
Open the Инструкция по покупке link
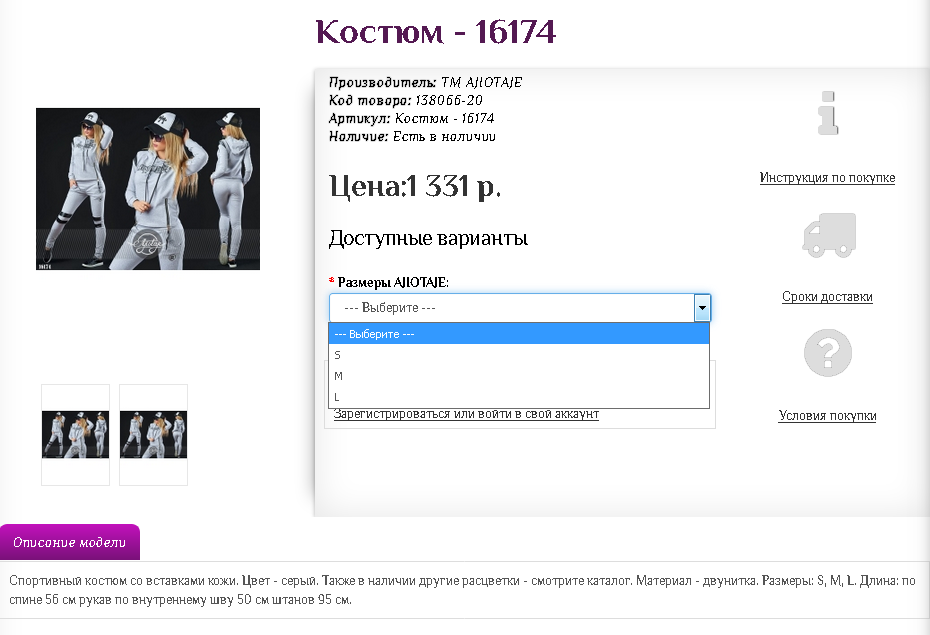[x=827, y=178]
